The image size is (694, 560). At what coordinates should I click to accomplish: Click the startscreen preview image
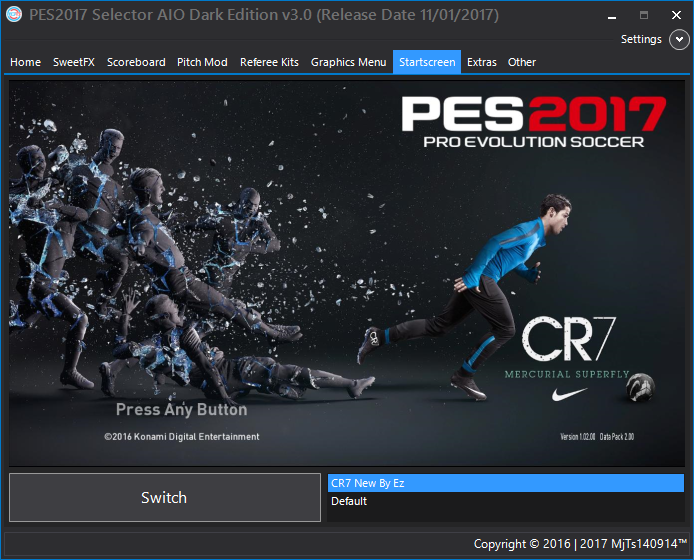pos(347,273)
